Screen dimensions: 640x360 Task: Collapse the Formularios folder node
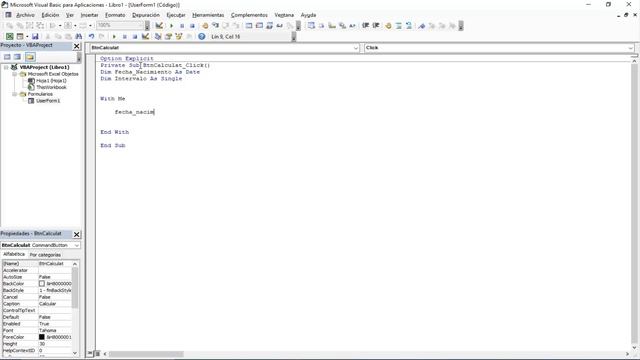pyautogui.click(x=15, y=94)
